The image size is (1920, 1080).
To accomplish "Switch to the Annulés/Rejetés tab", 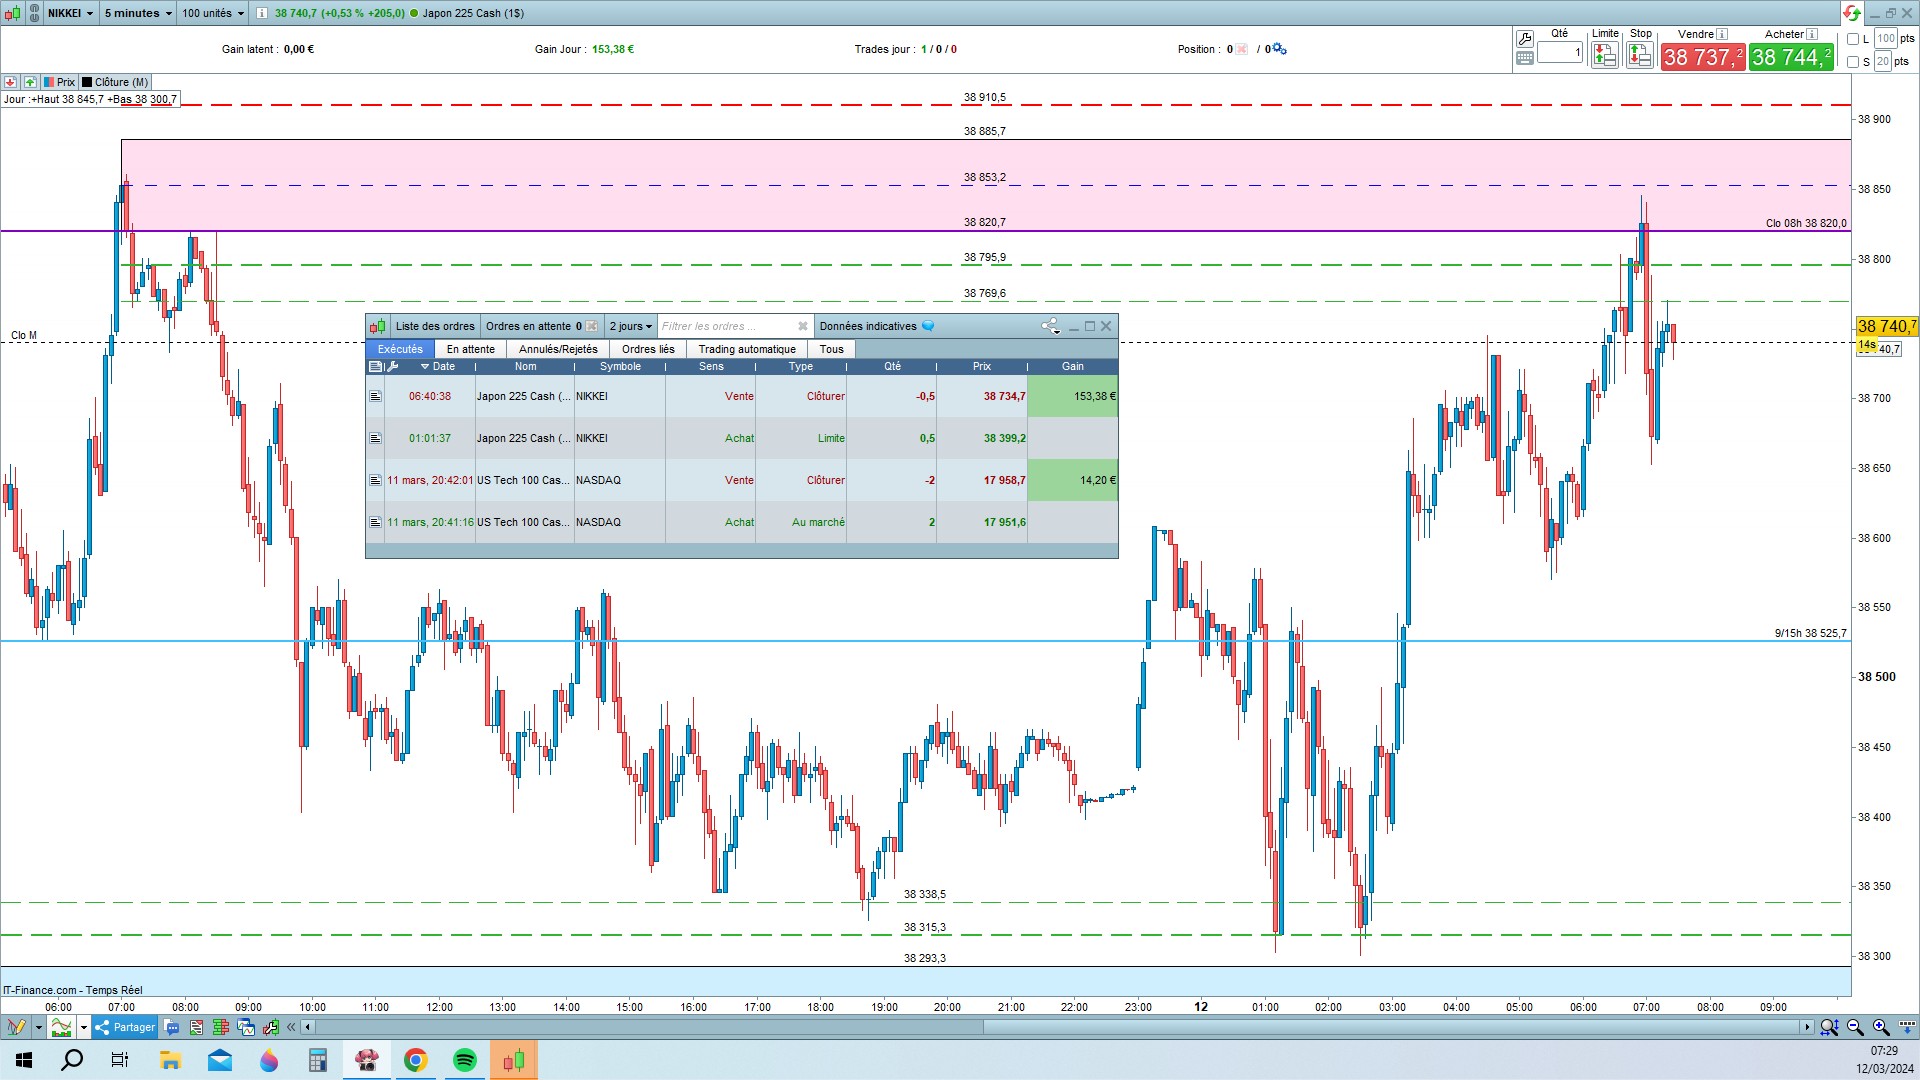I will (557, 349).
